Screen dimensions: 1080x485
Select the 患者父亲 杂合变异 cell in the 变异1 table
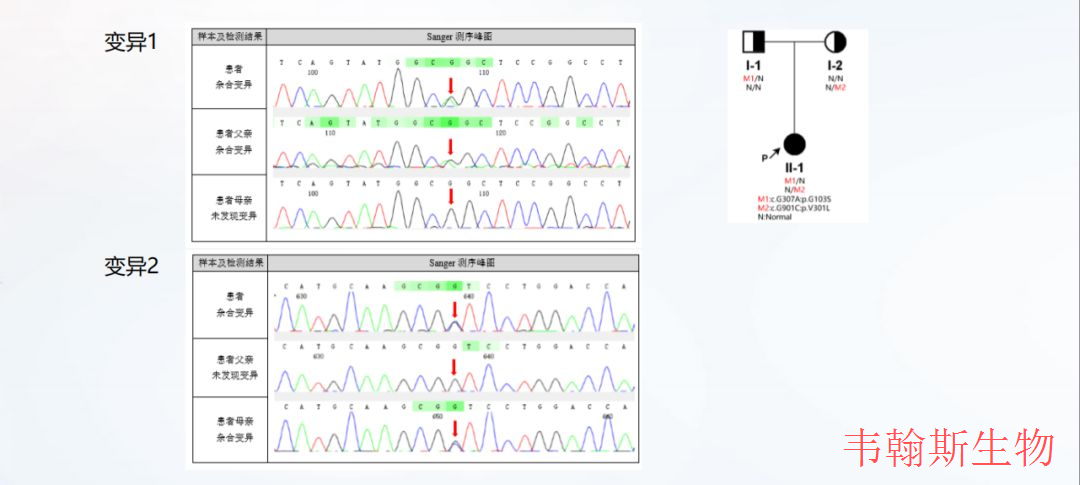point(229,141)
